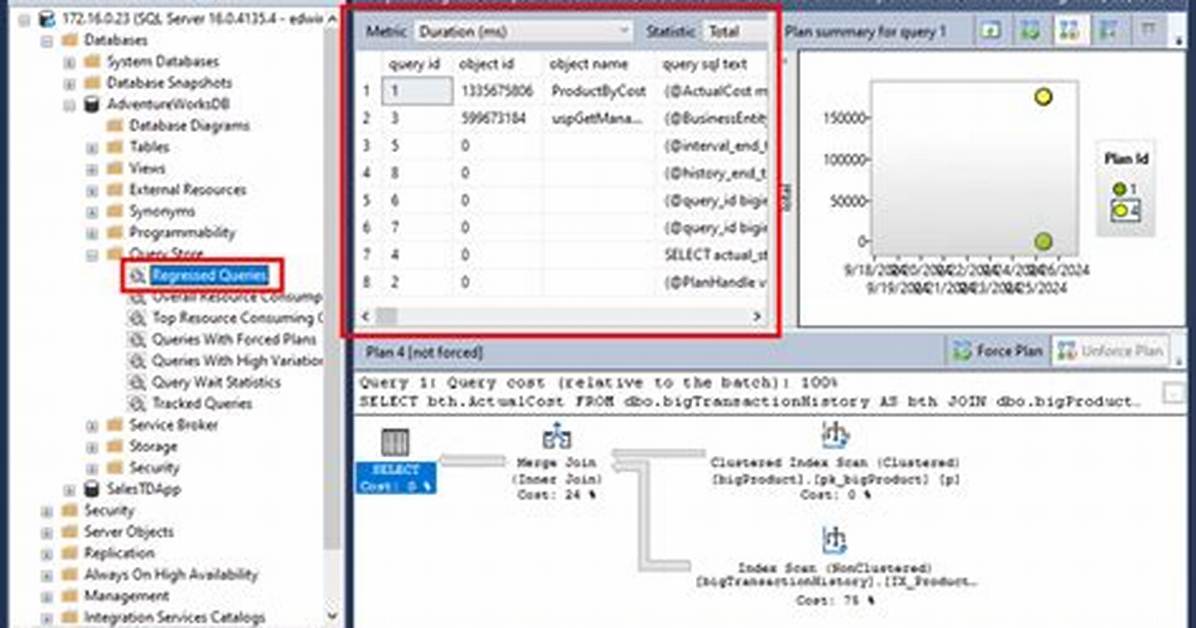Open the Metric dropdown showing Duration (ms)

[x=523, y=31]
